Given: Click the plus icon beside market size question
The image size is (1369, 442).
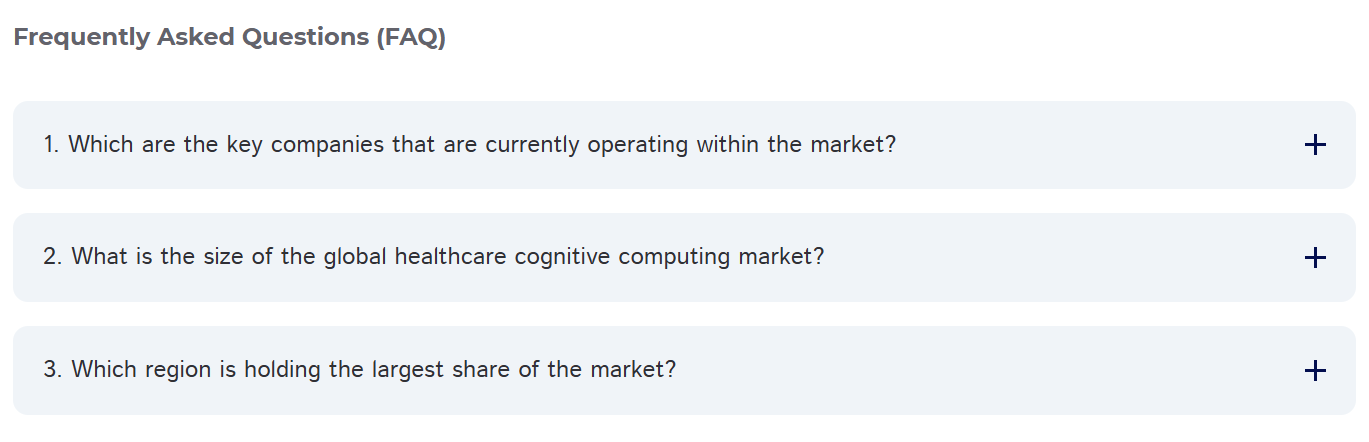Looking at the screenshot, I should [1315, 258].
